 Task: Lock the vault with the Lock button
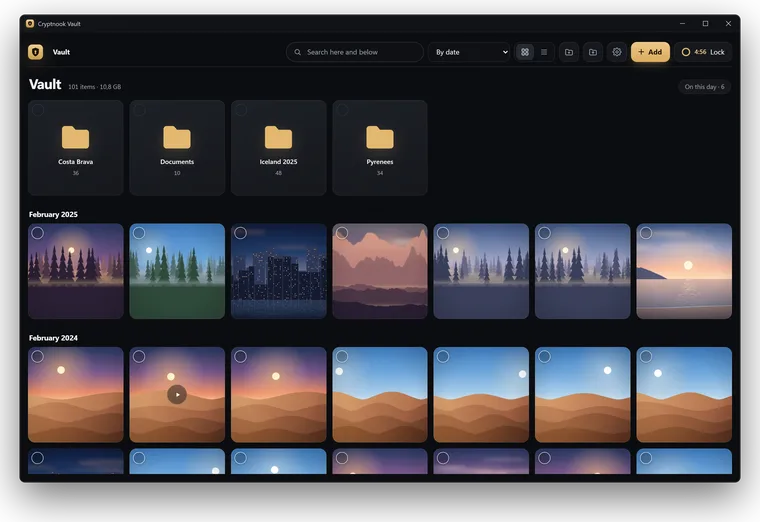(x=703, y=52)
